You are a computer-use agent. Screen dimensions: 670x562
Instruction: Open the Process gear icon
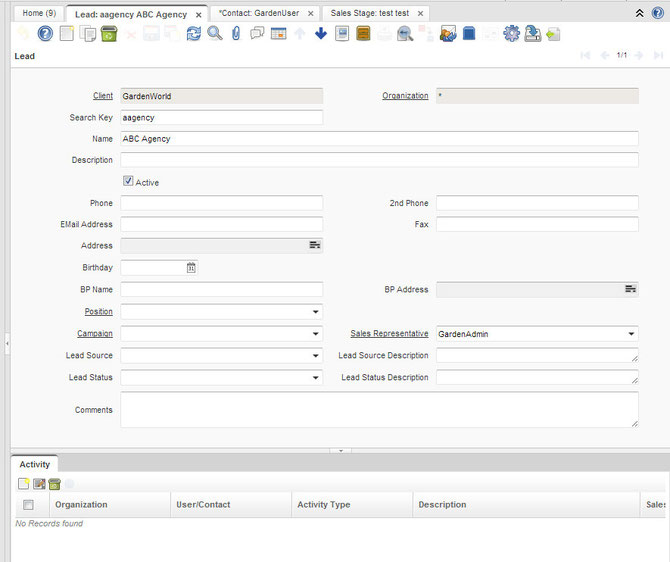click(511, 33)
